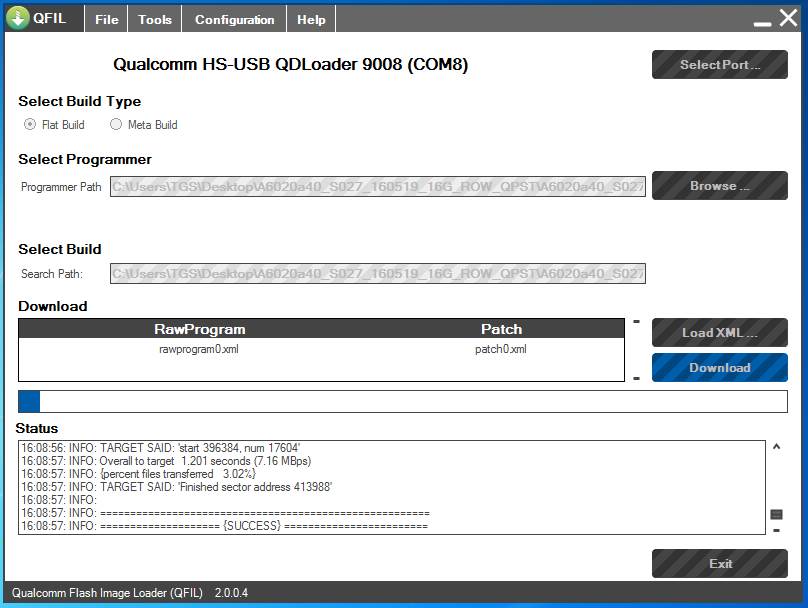The width and height of the screenshot is (808, 608).
Task: Click the status log scroll-down arrow
Action: click(x=777, y=530)
